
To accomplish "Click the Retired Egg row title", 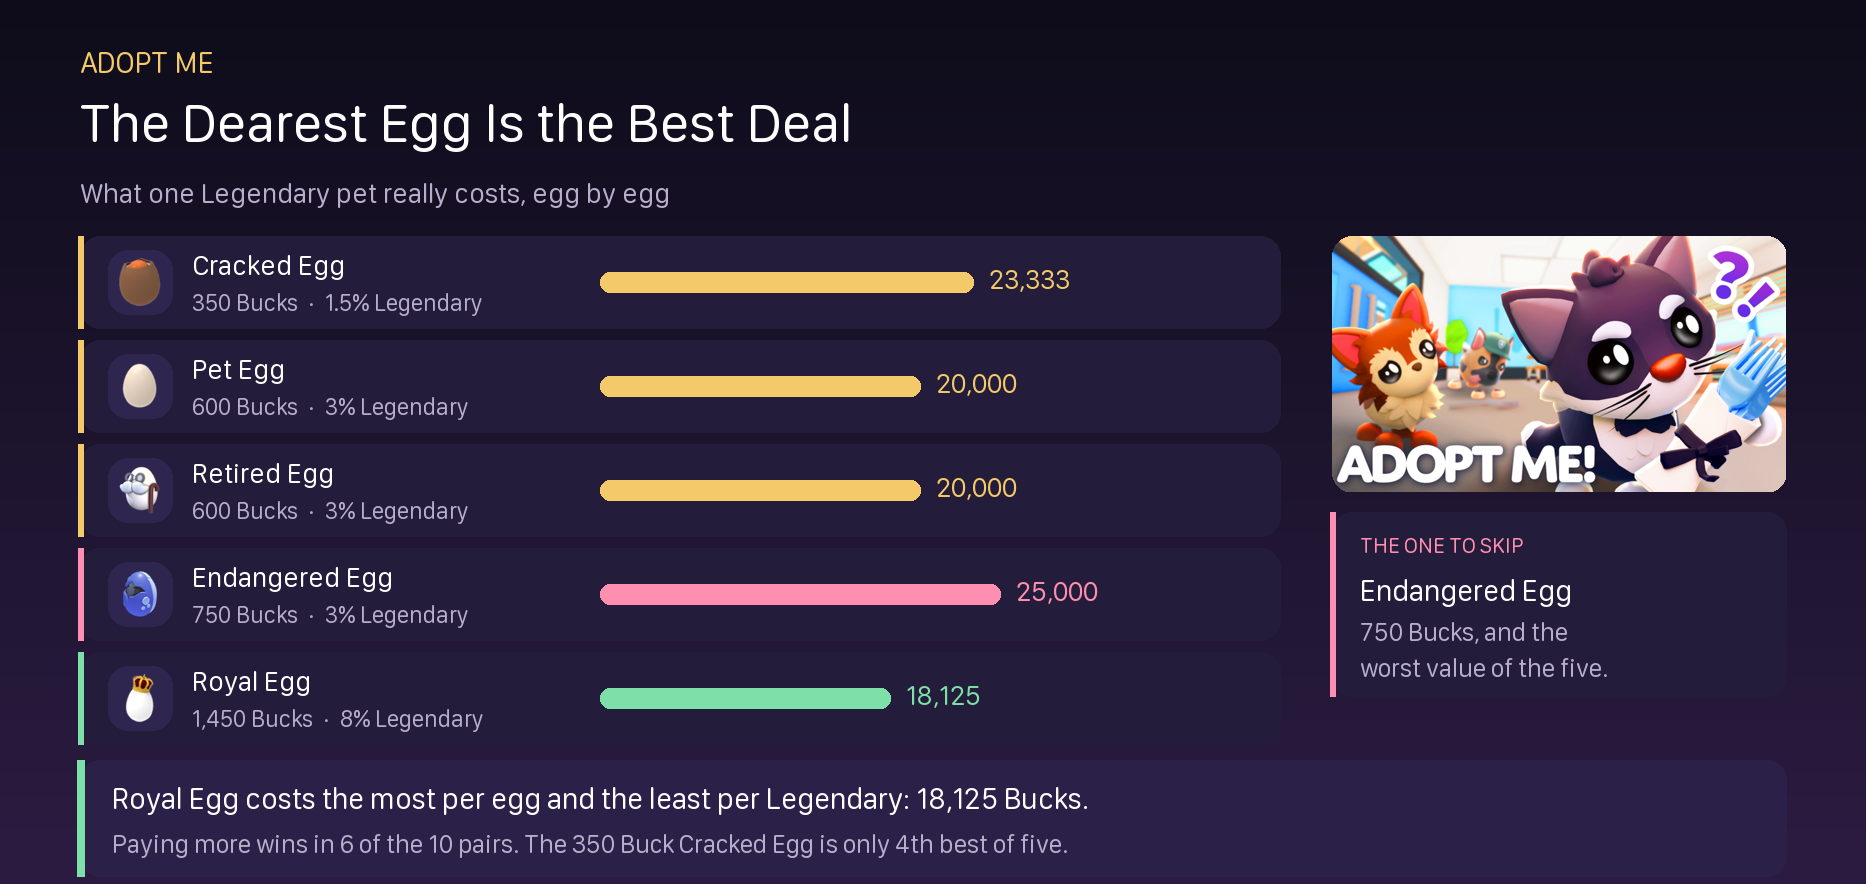I will point(263,474).
